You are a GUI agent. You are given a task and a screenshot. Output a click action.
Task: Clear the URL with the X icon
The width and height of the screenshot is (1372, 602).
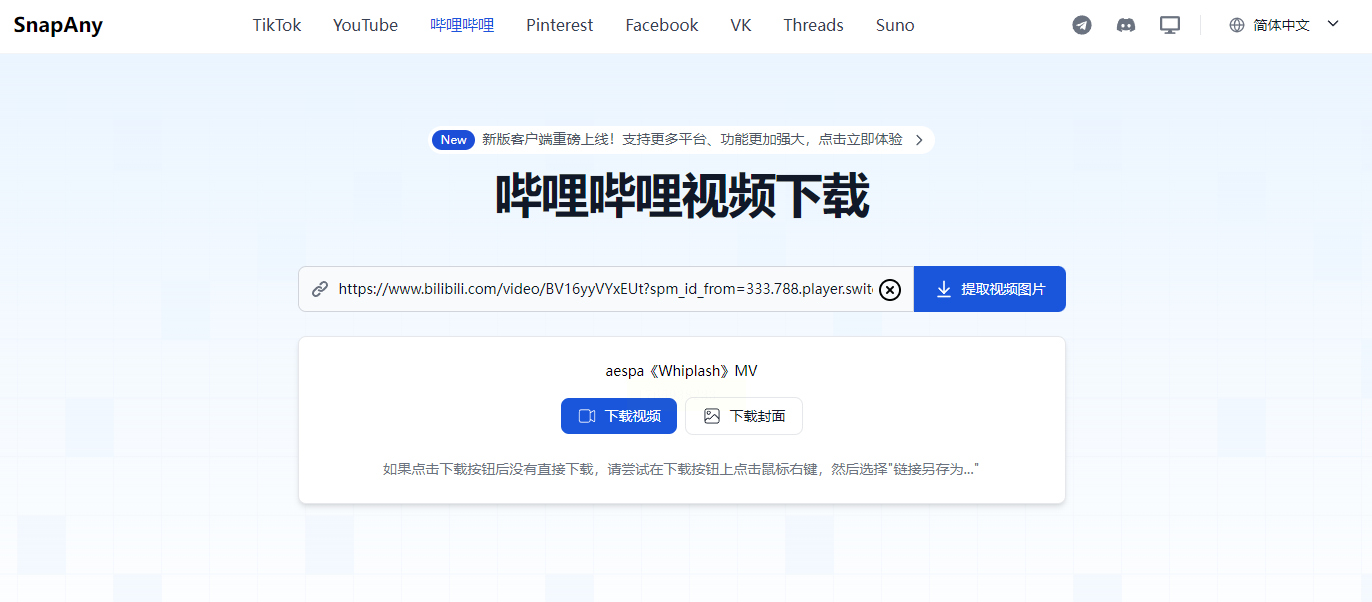pyautogui.click(x=890, y=289)
